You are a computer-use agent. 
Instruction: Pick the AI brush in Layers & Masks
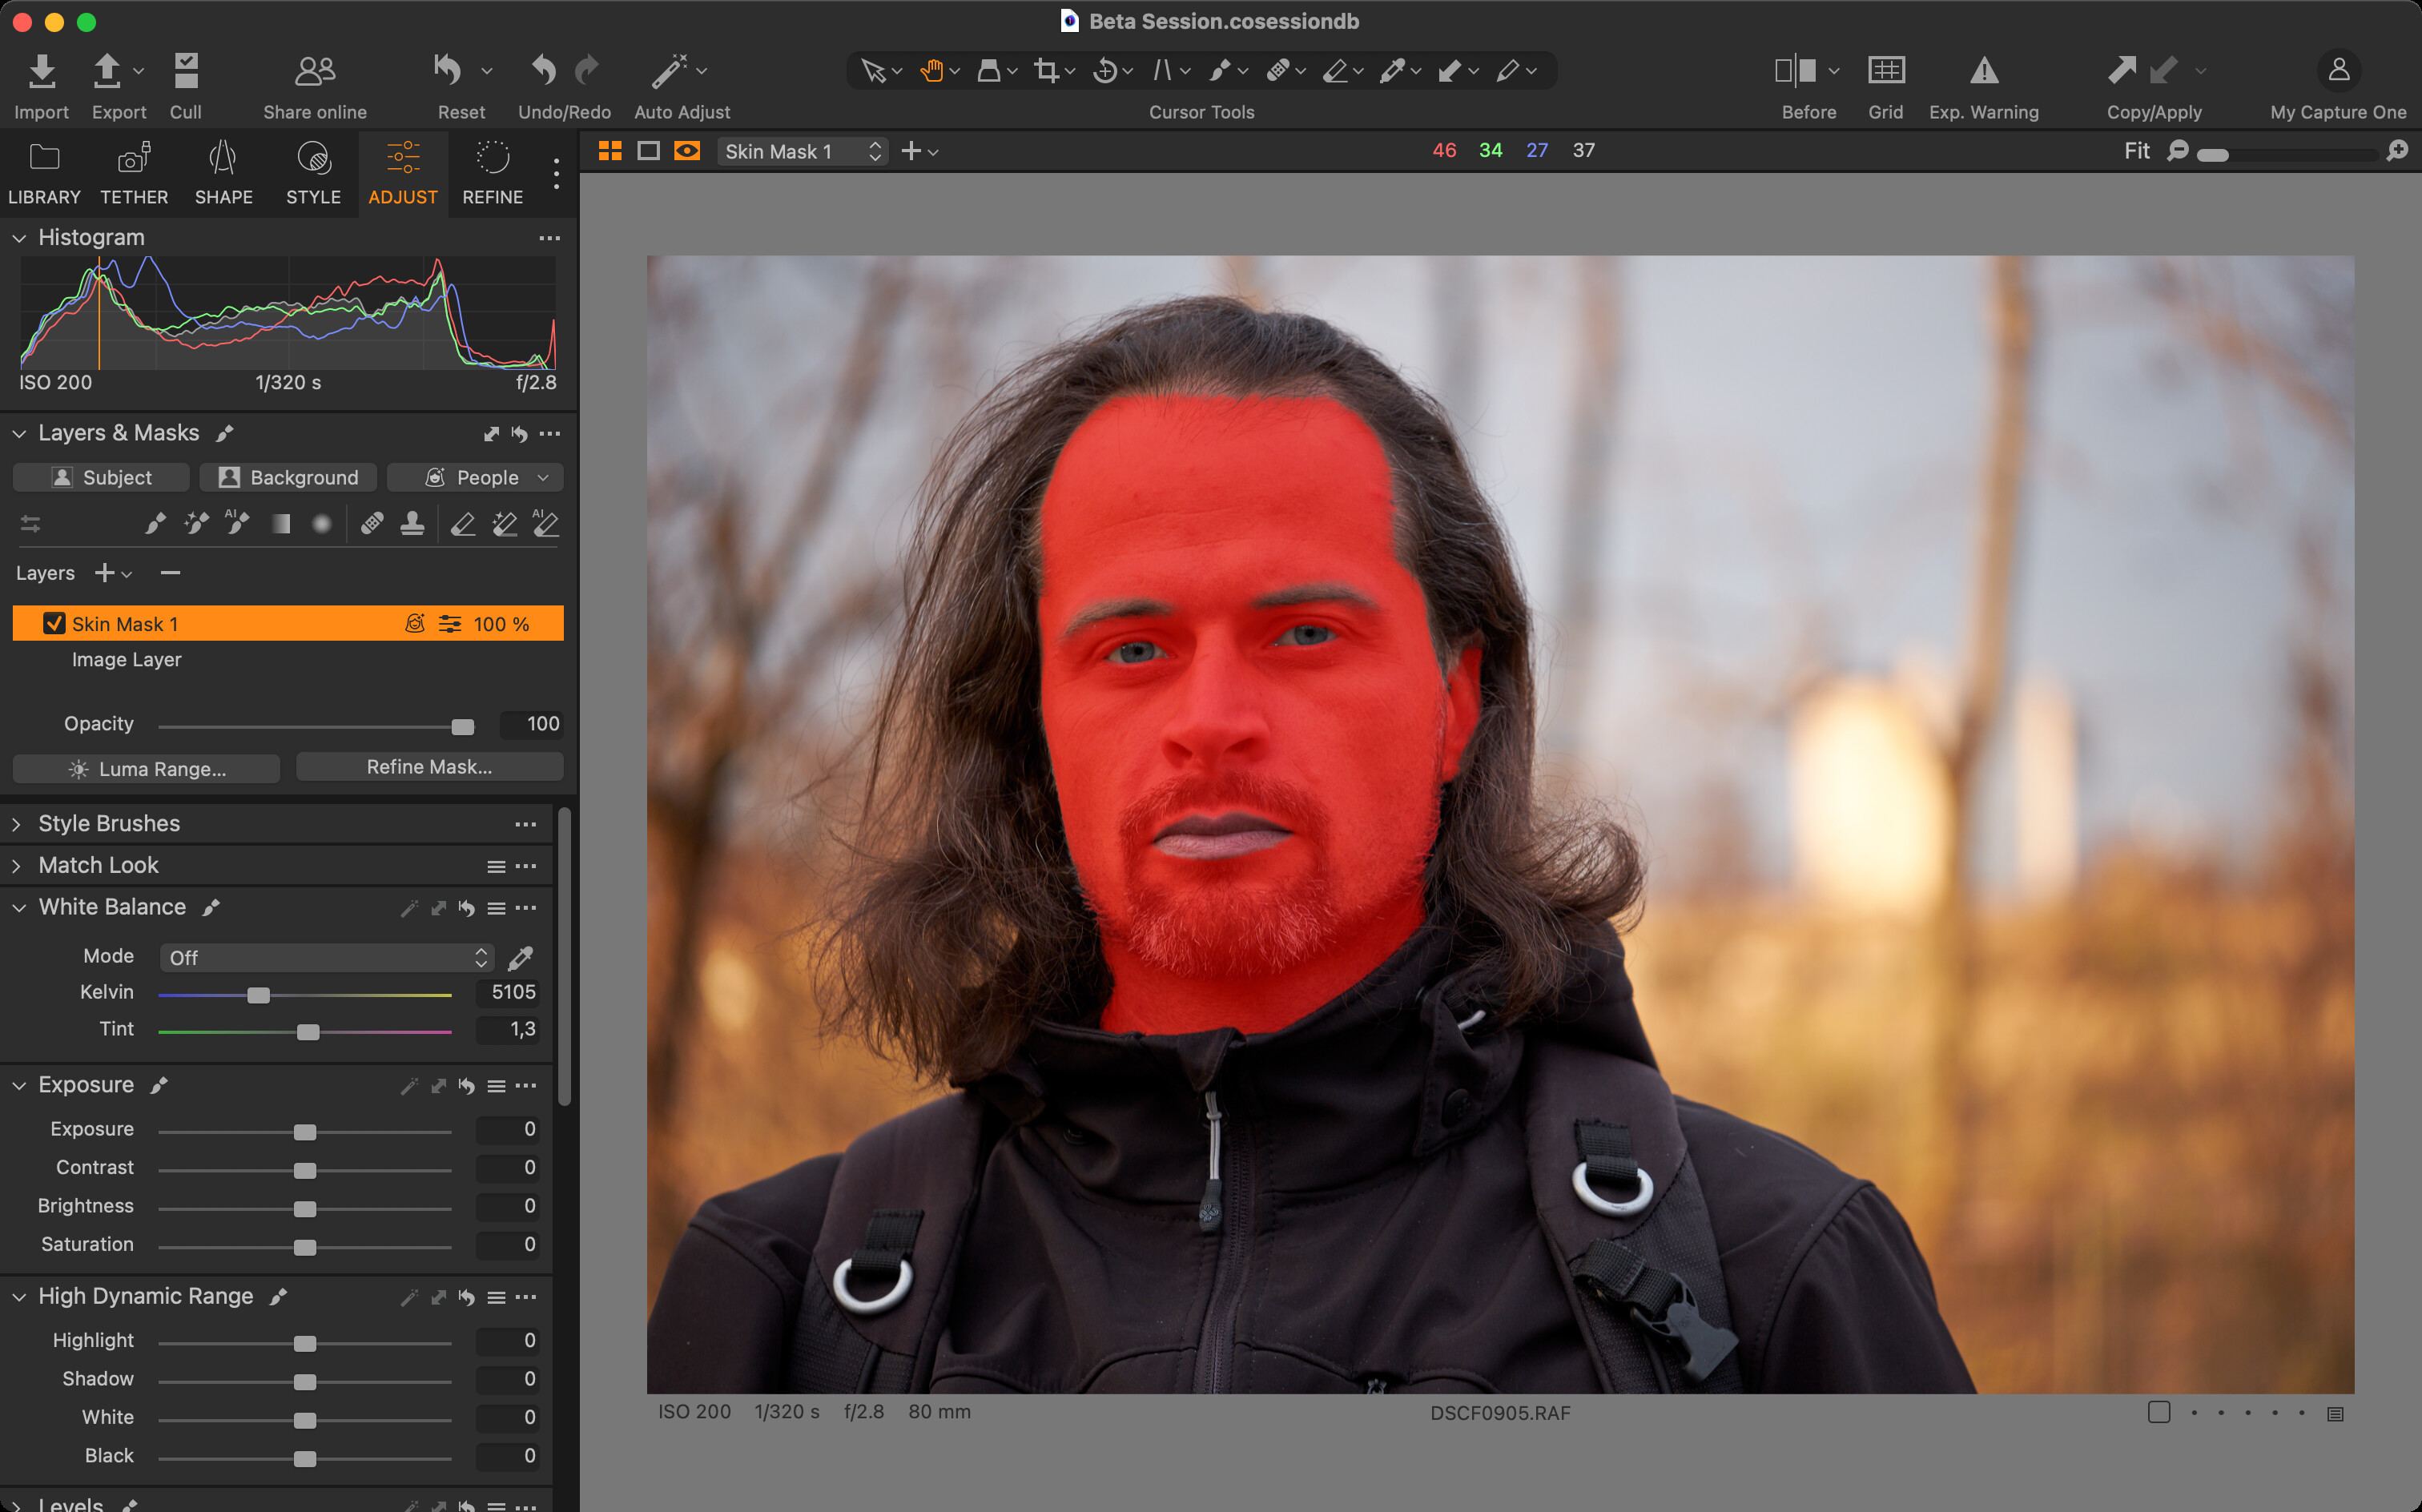pyautogui.click(x=237, y=523)
